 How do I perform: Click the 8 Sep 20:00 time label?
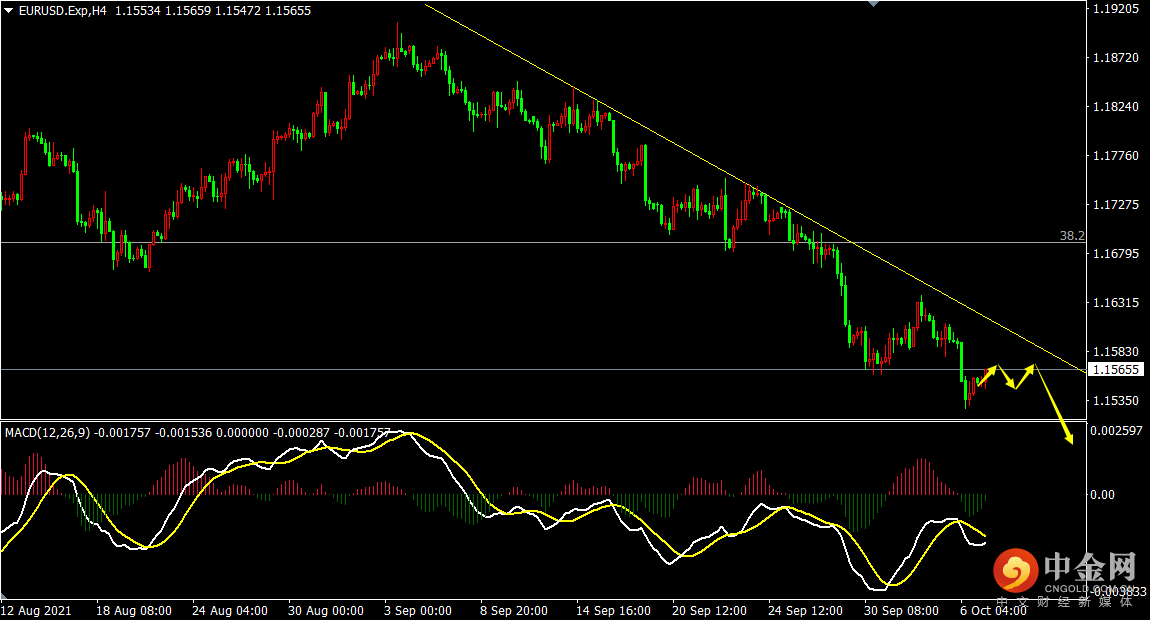[514, 610]
